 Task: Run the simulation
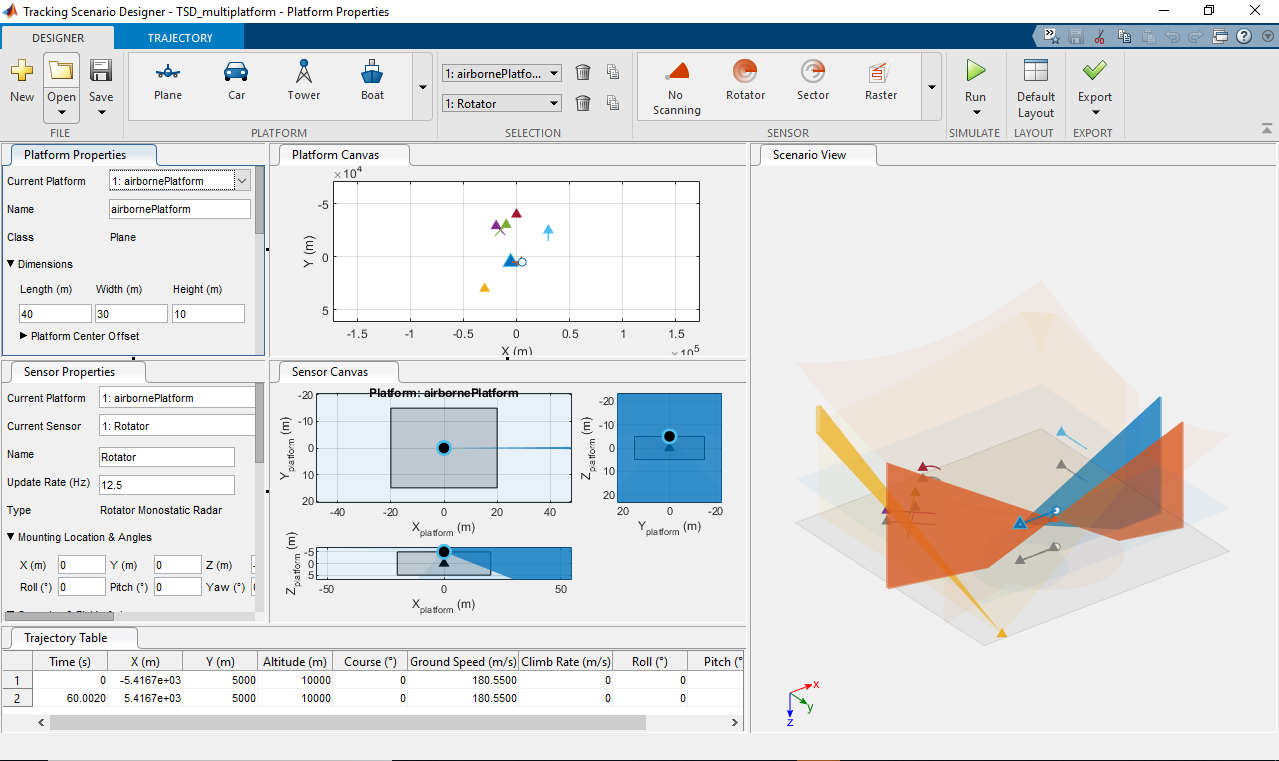click(x=975, y=80)
